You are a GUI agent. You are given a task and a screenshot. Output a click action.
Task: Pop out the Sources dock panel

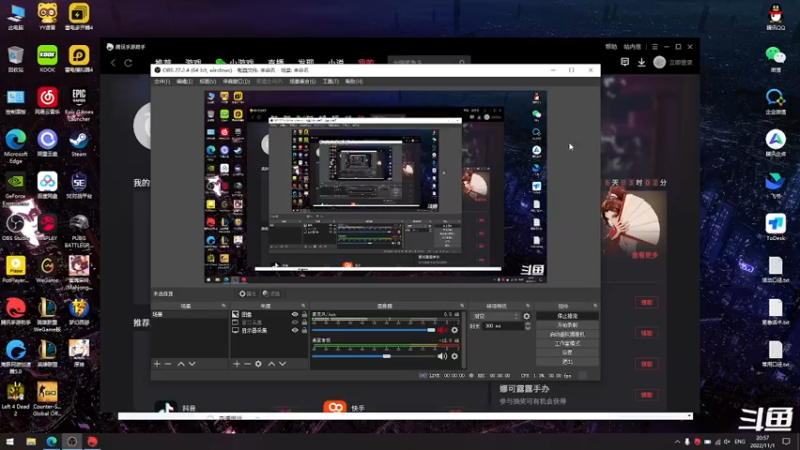pyautogui.click(x=303, y=306)
